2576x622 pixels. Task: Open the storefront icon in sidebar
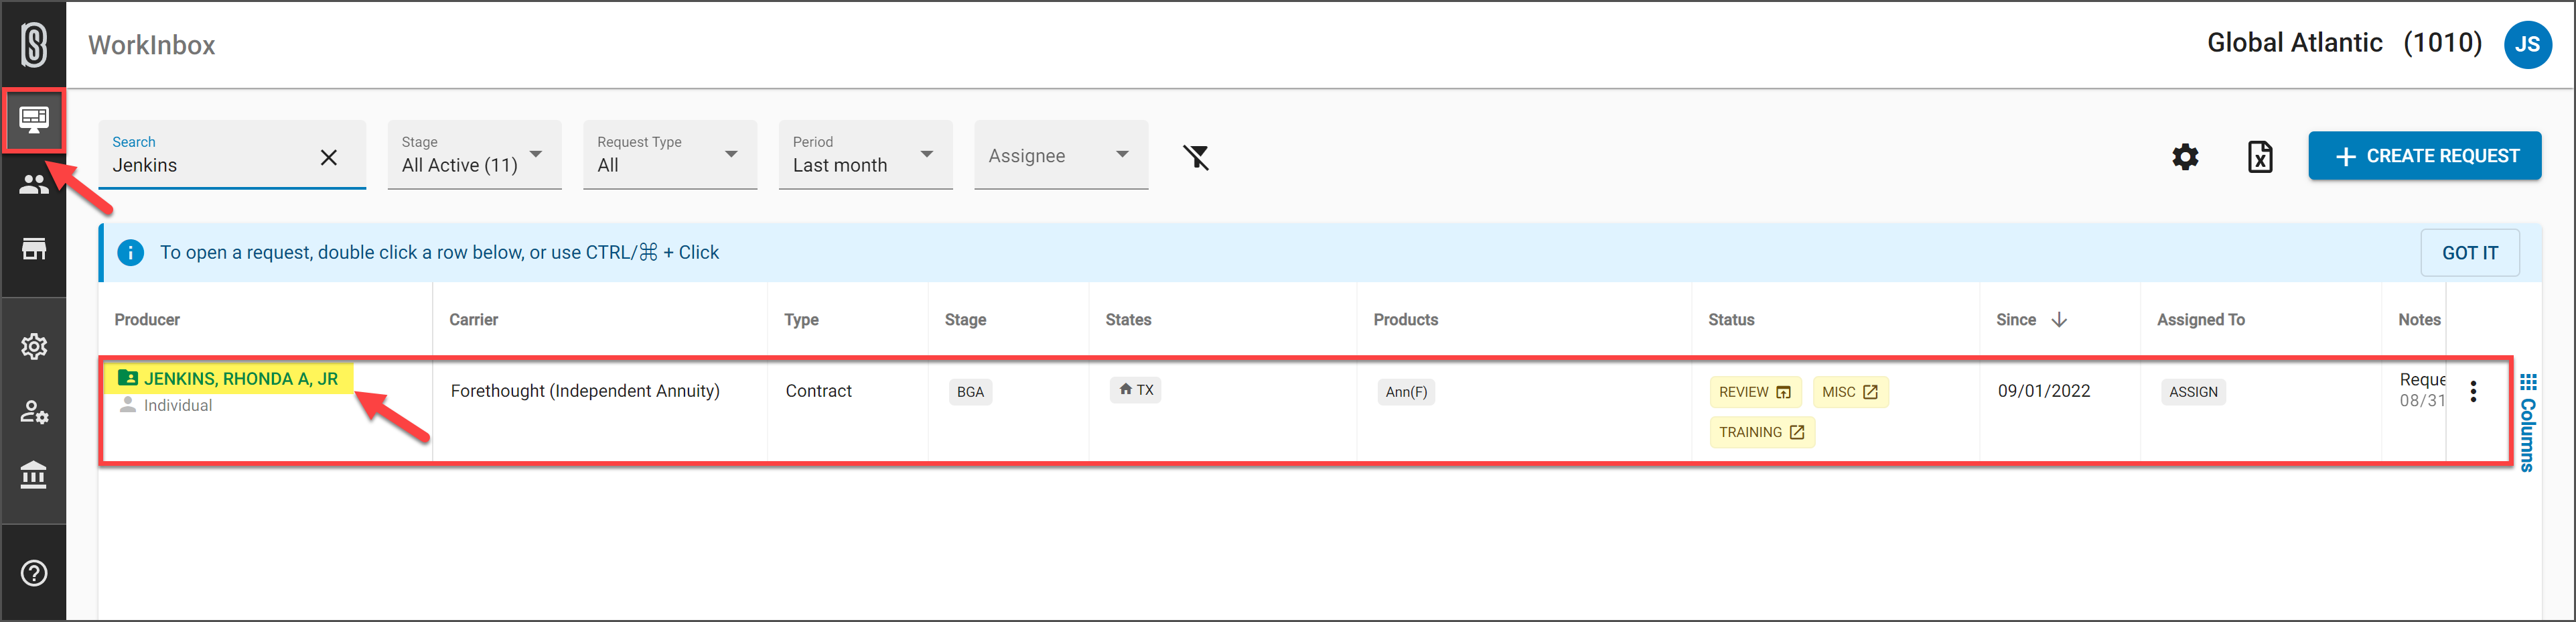(34, 249)
